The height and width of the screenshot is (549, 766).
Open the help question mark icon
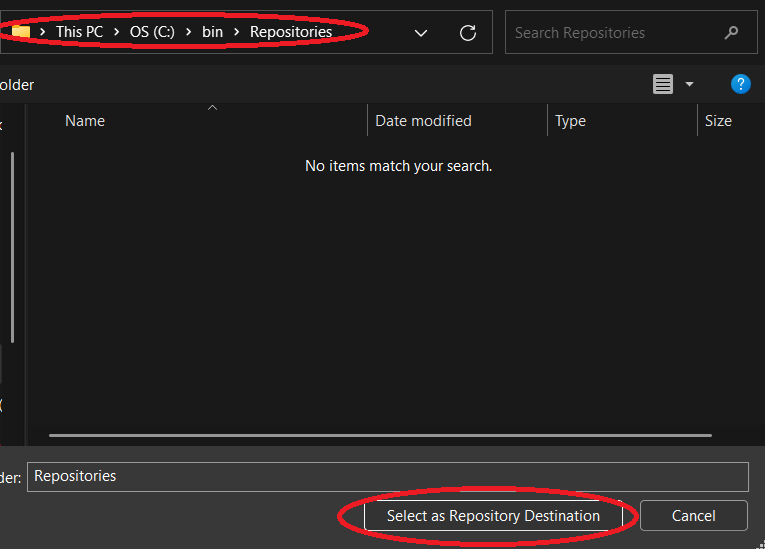click(x=740, y=84)
